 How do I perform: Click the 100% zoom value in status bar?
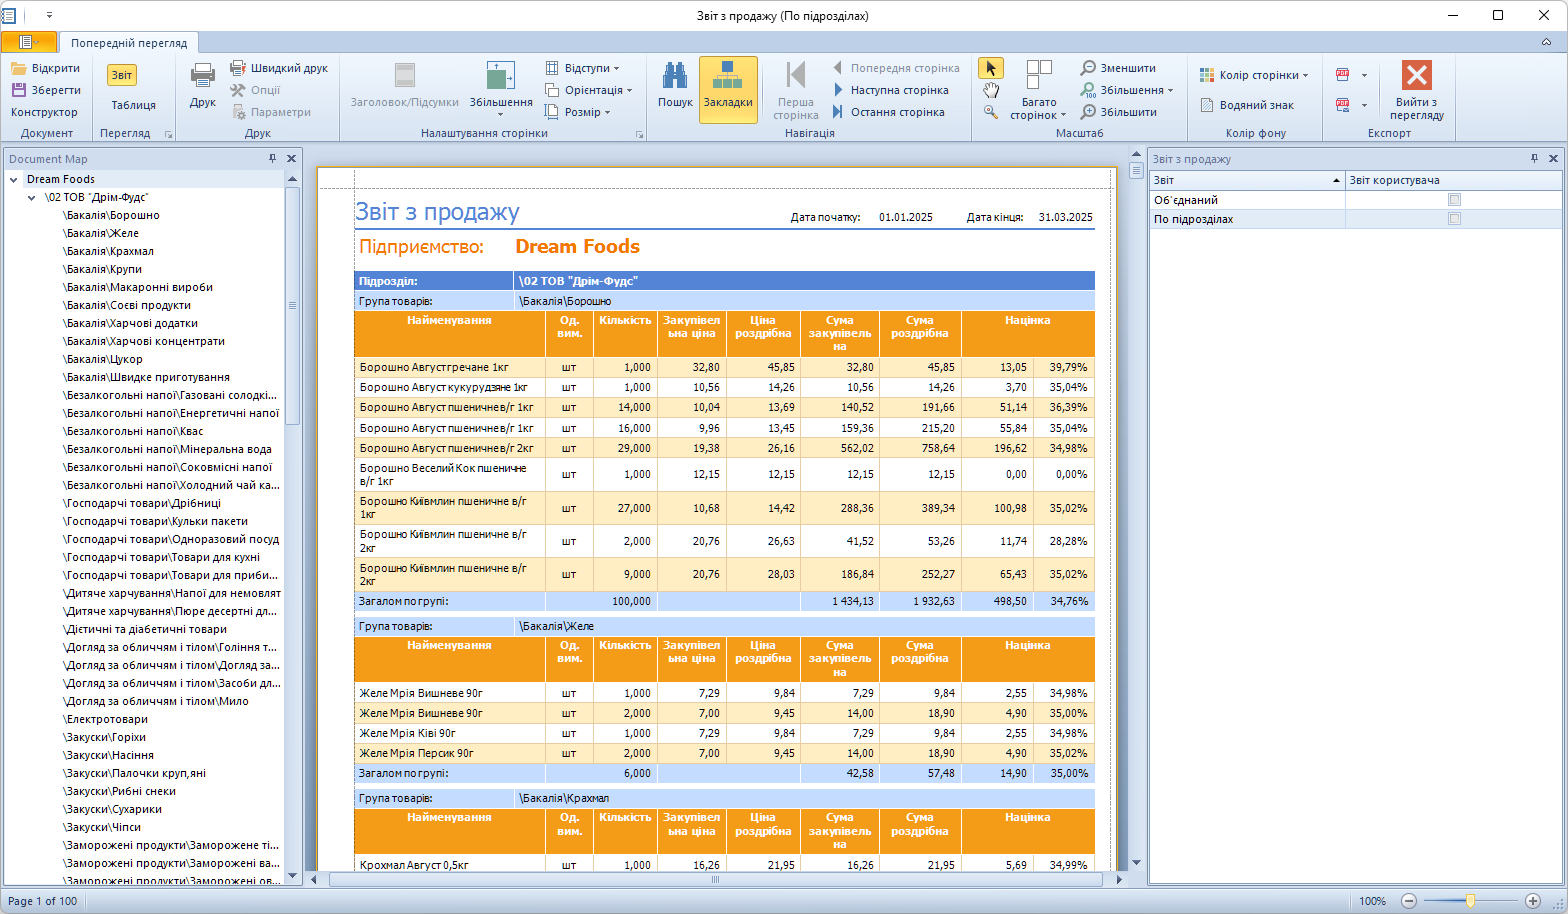1372,901
